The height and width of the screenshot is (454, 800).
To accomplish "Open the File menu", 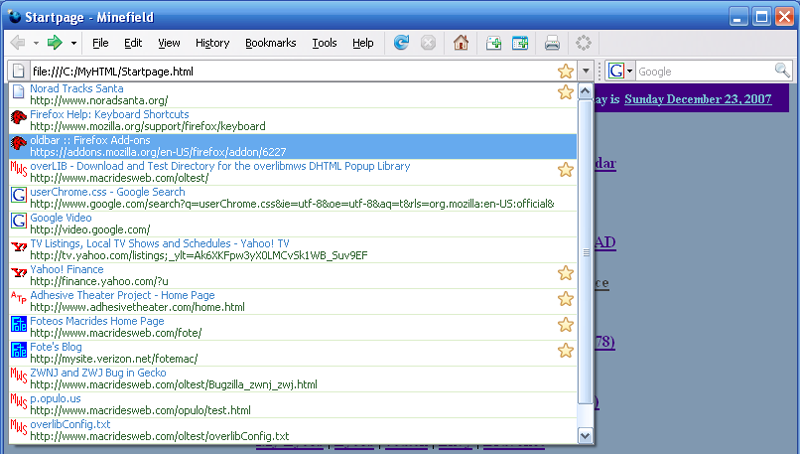I will (100, 43).
